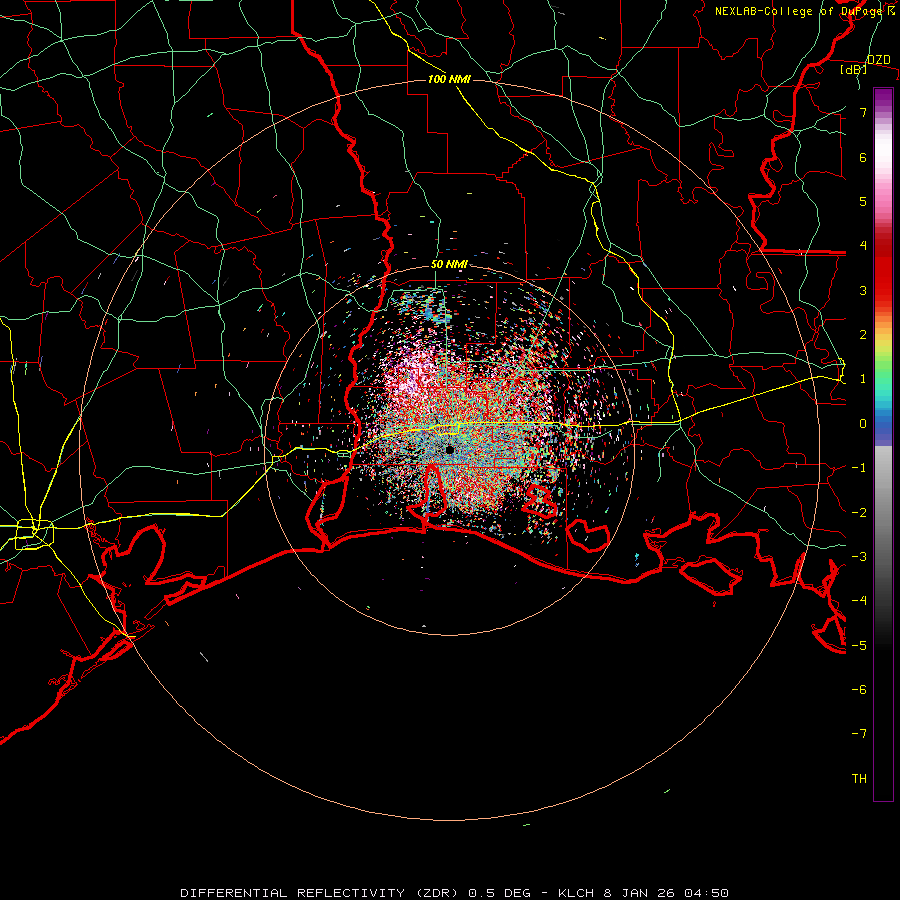
Task: Click the 6 value on the color scale
Action: click(x=863, y=157)
